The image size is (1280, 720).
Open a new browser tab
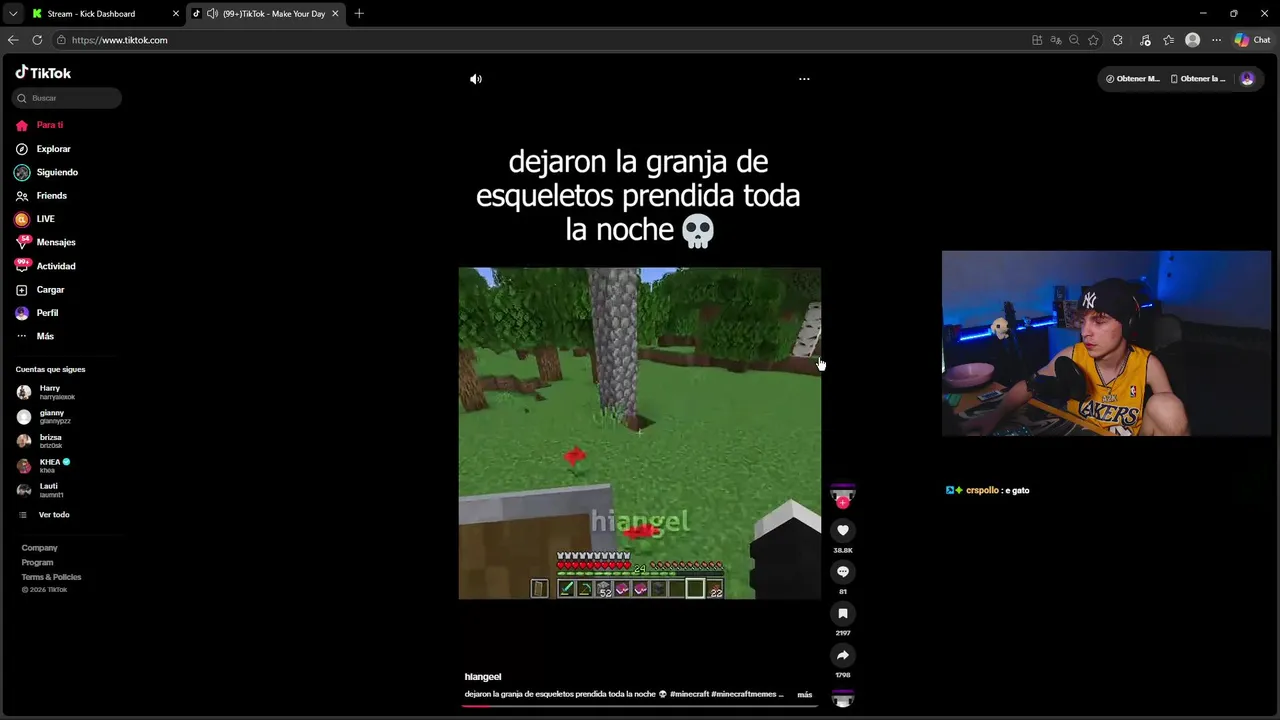[x=359, y=14]
